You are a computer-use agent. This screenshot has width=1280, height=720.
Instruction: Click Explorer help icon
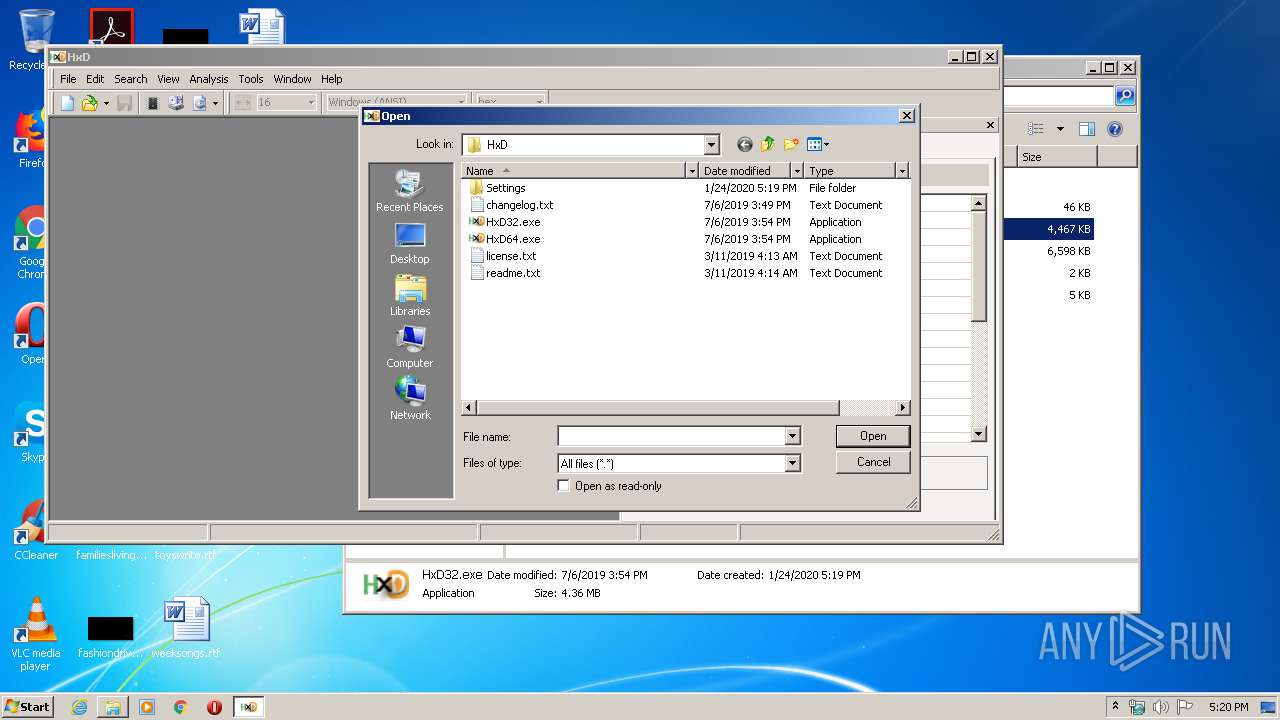click(x=1115, y=129)
